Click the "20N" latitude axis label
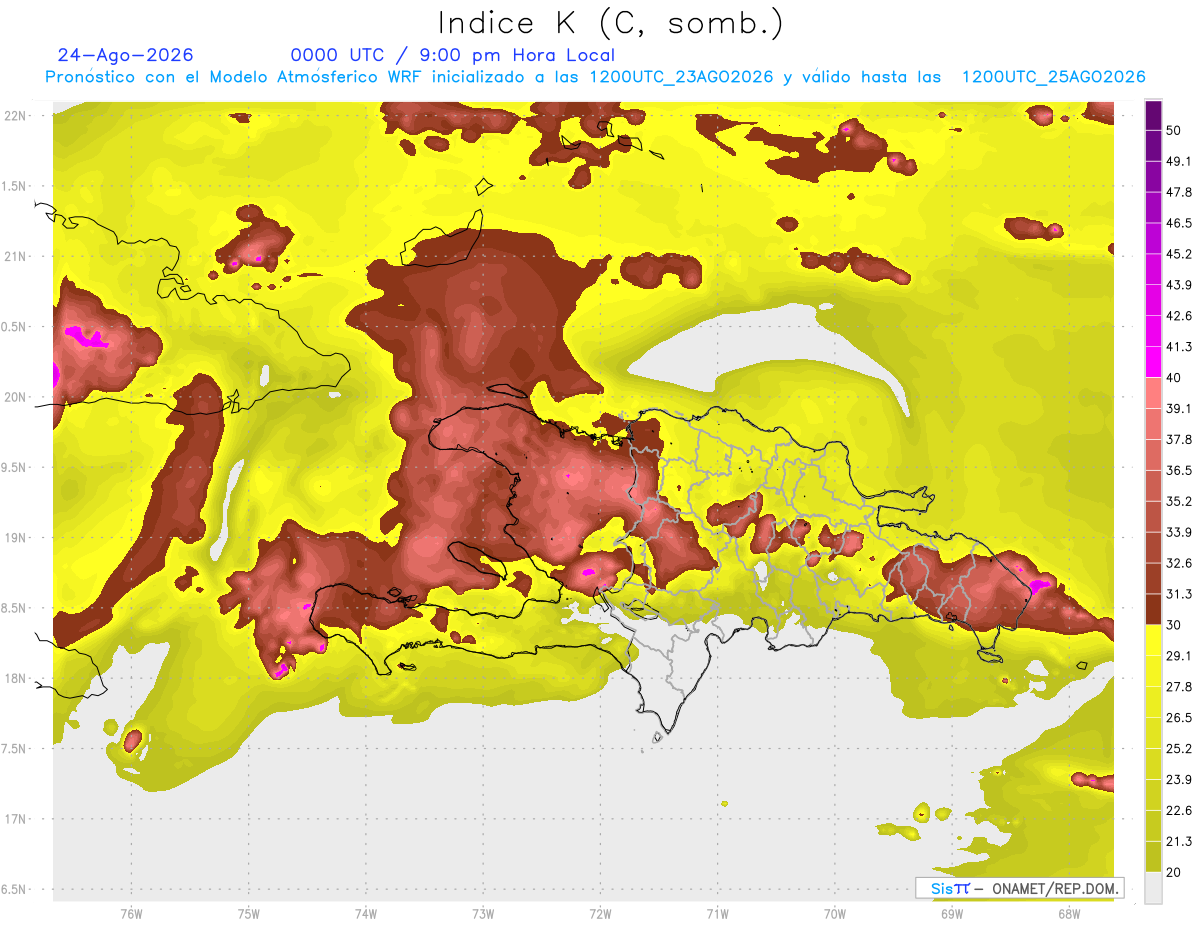 [x=16, y=397]
